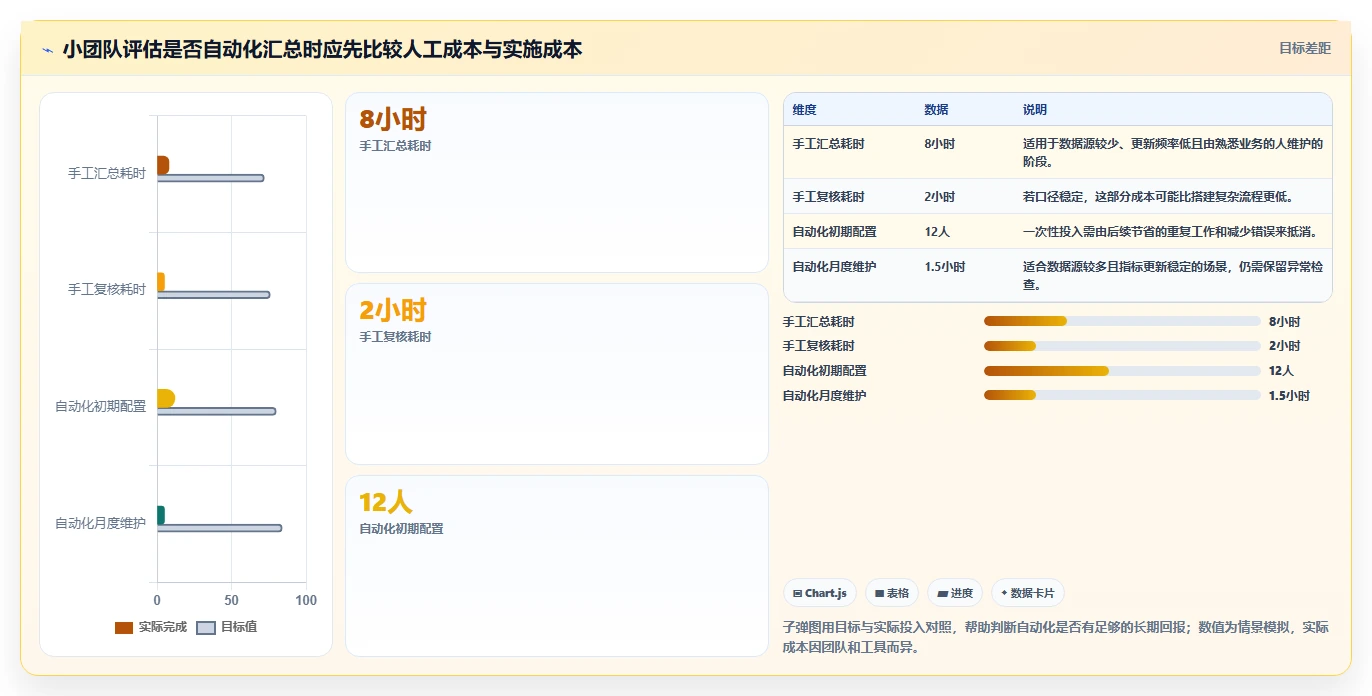1372x696 pixels.
Task: Click the 手工复核耗时 caption under the 2小时 card
Action: pos(395,337)
